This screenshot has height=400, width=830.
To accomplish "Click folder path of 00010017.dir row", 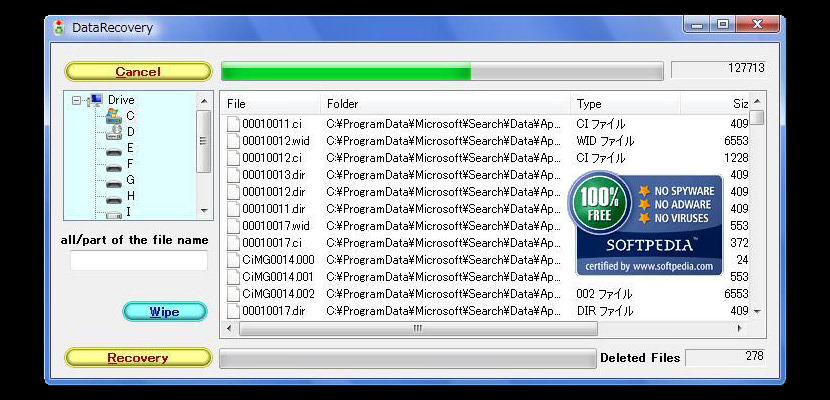I will [444, 311].
